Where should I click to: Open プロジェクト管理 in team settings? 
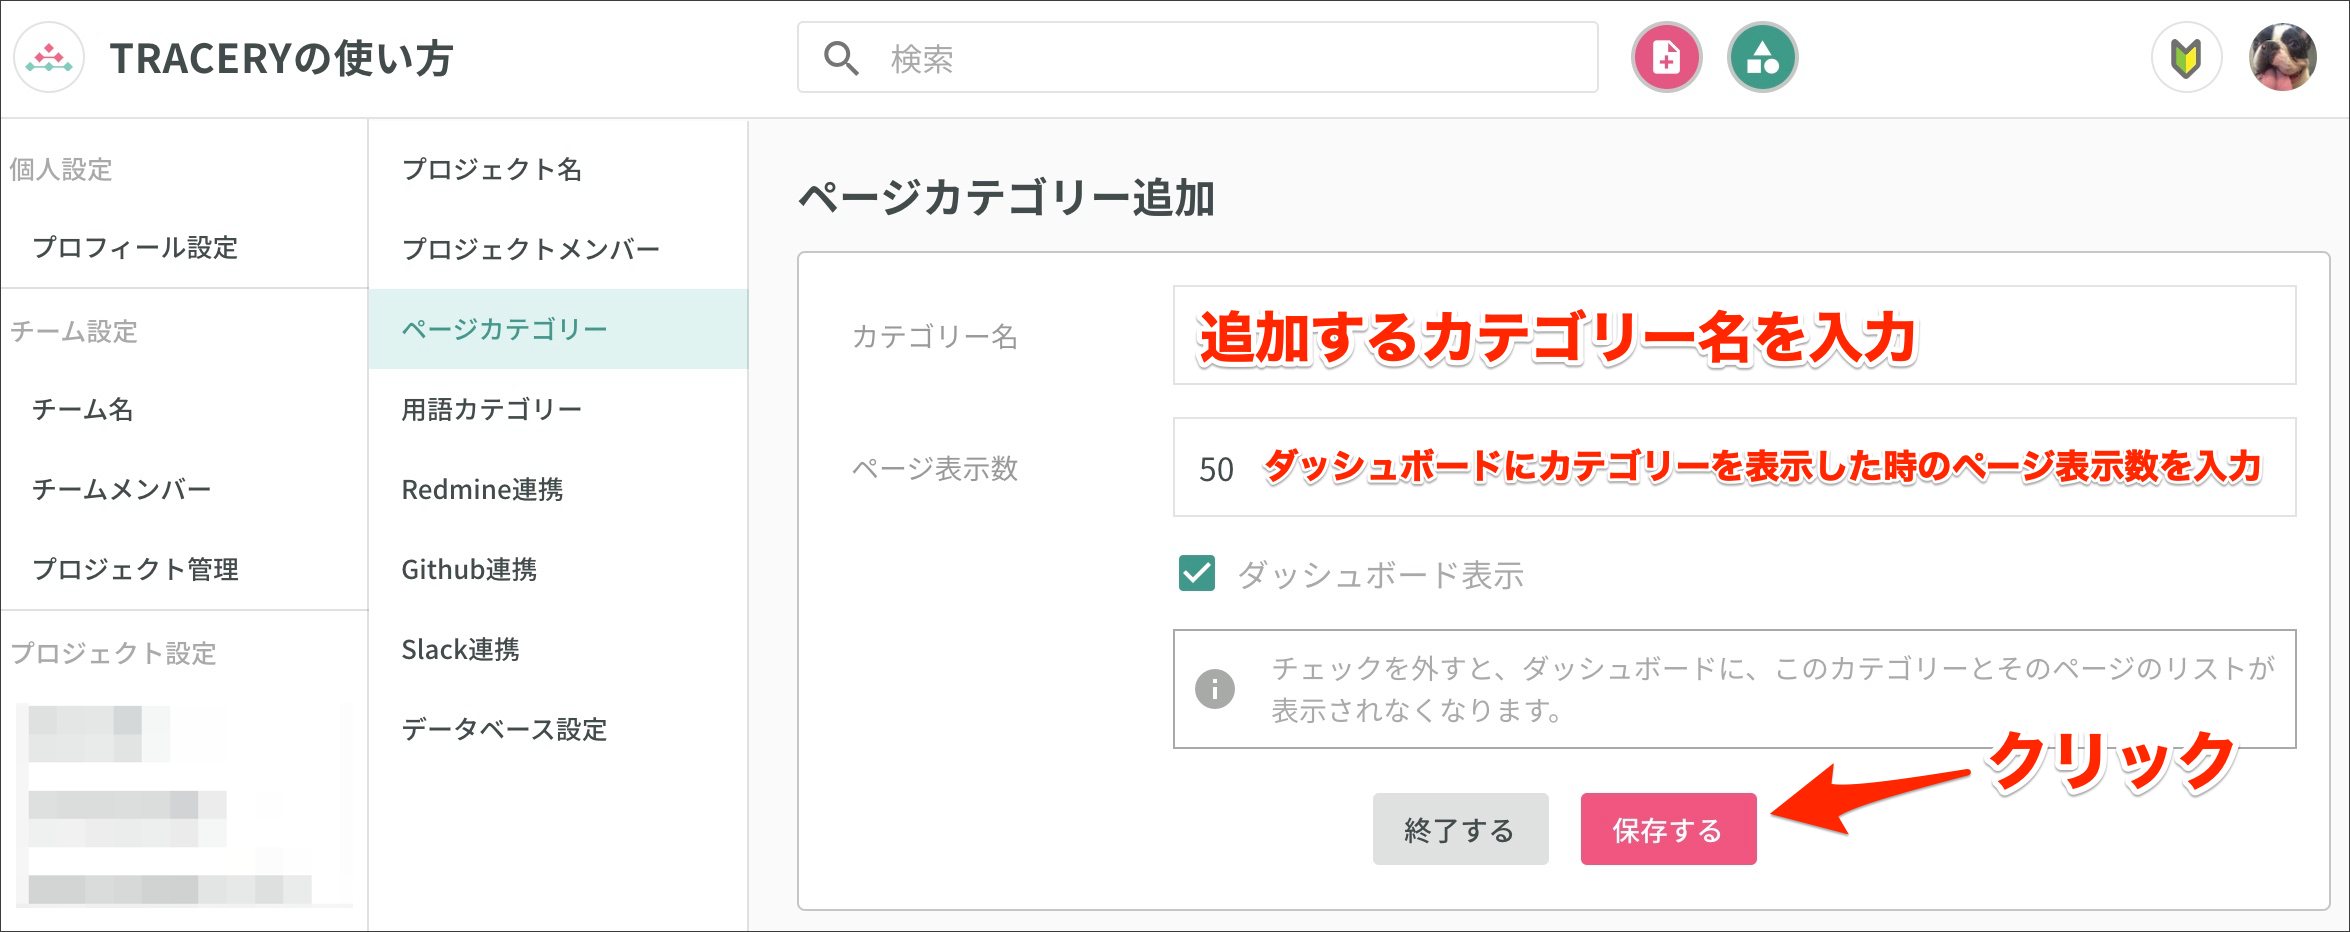tap(135, 569)
